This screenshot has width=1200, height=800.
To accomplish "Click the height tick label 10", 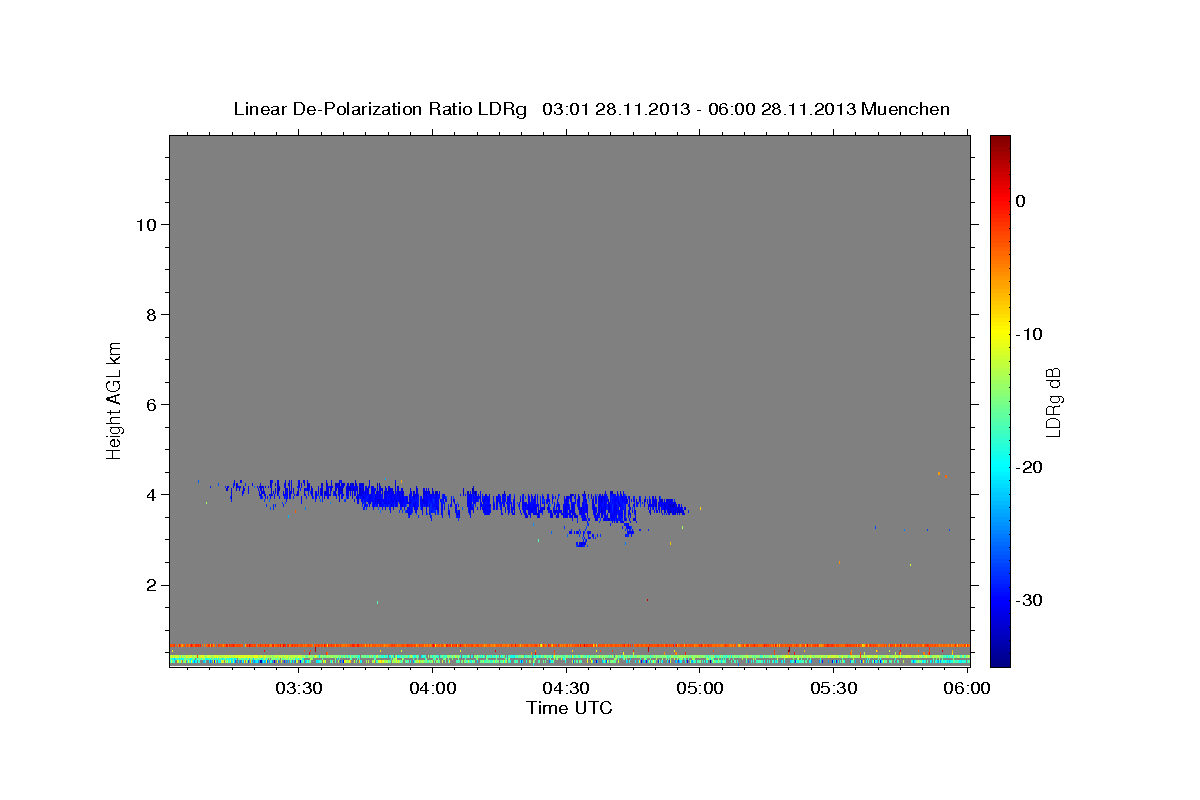I will [x=145, y=225].
